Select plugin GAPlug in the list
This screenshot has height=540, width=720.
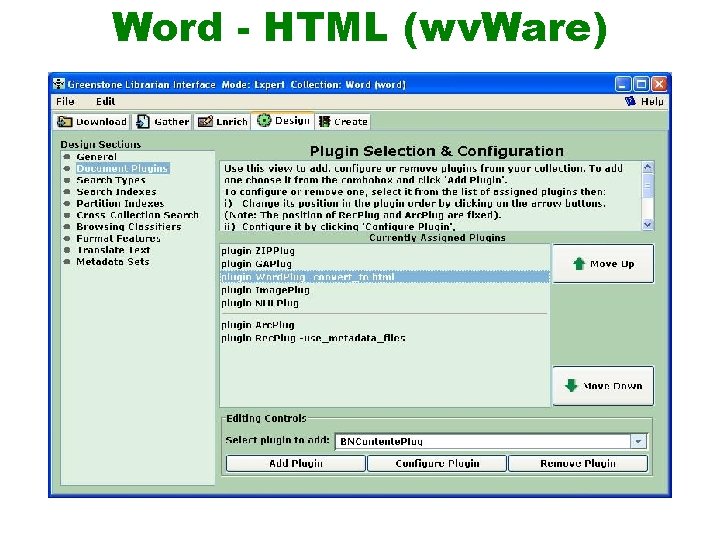click(x=385, y=264)
